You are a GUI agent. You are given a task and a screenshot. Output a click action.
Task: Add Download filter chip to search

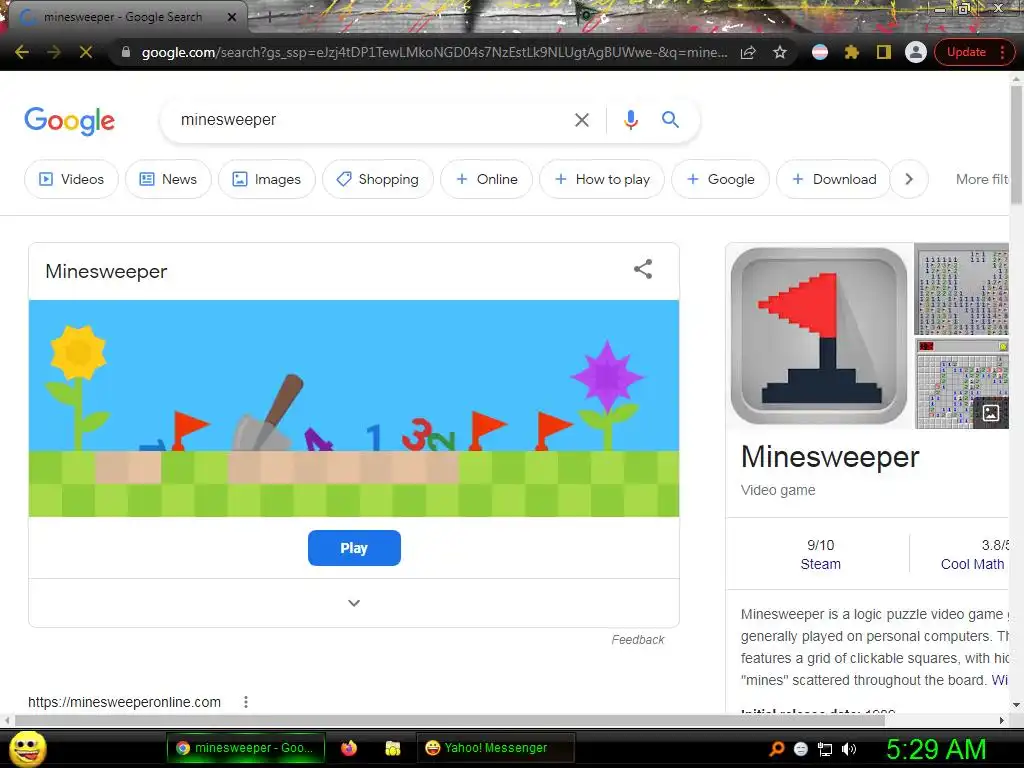pos(834,179)
